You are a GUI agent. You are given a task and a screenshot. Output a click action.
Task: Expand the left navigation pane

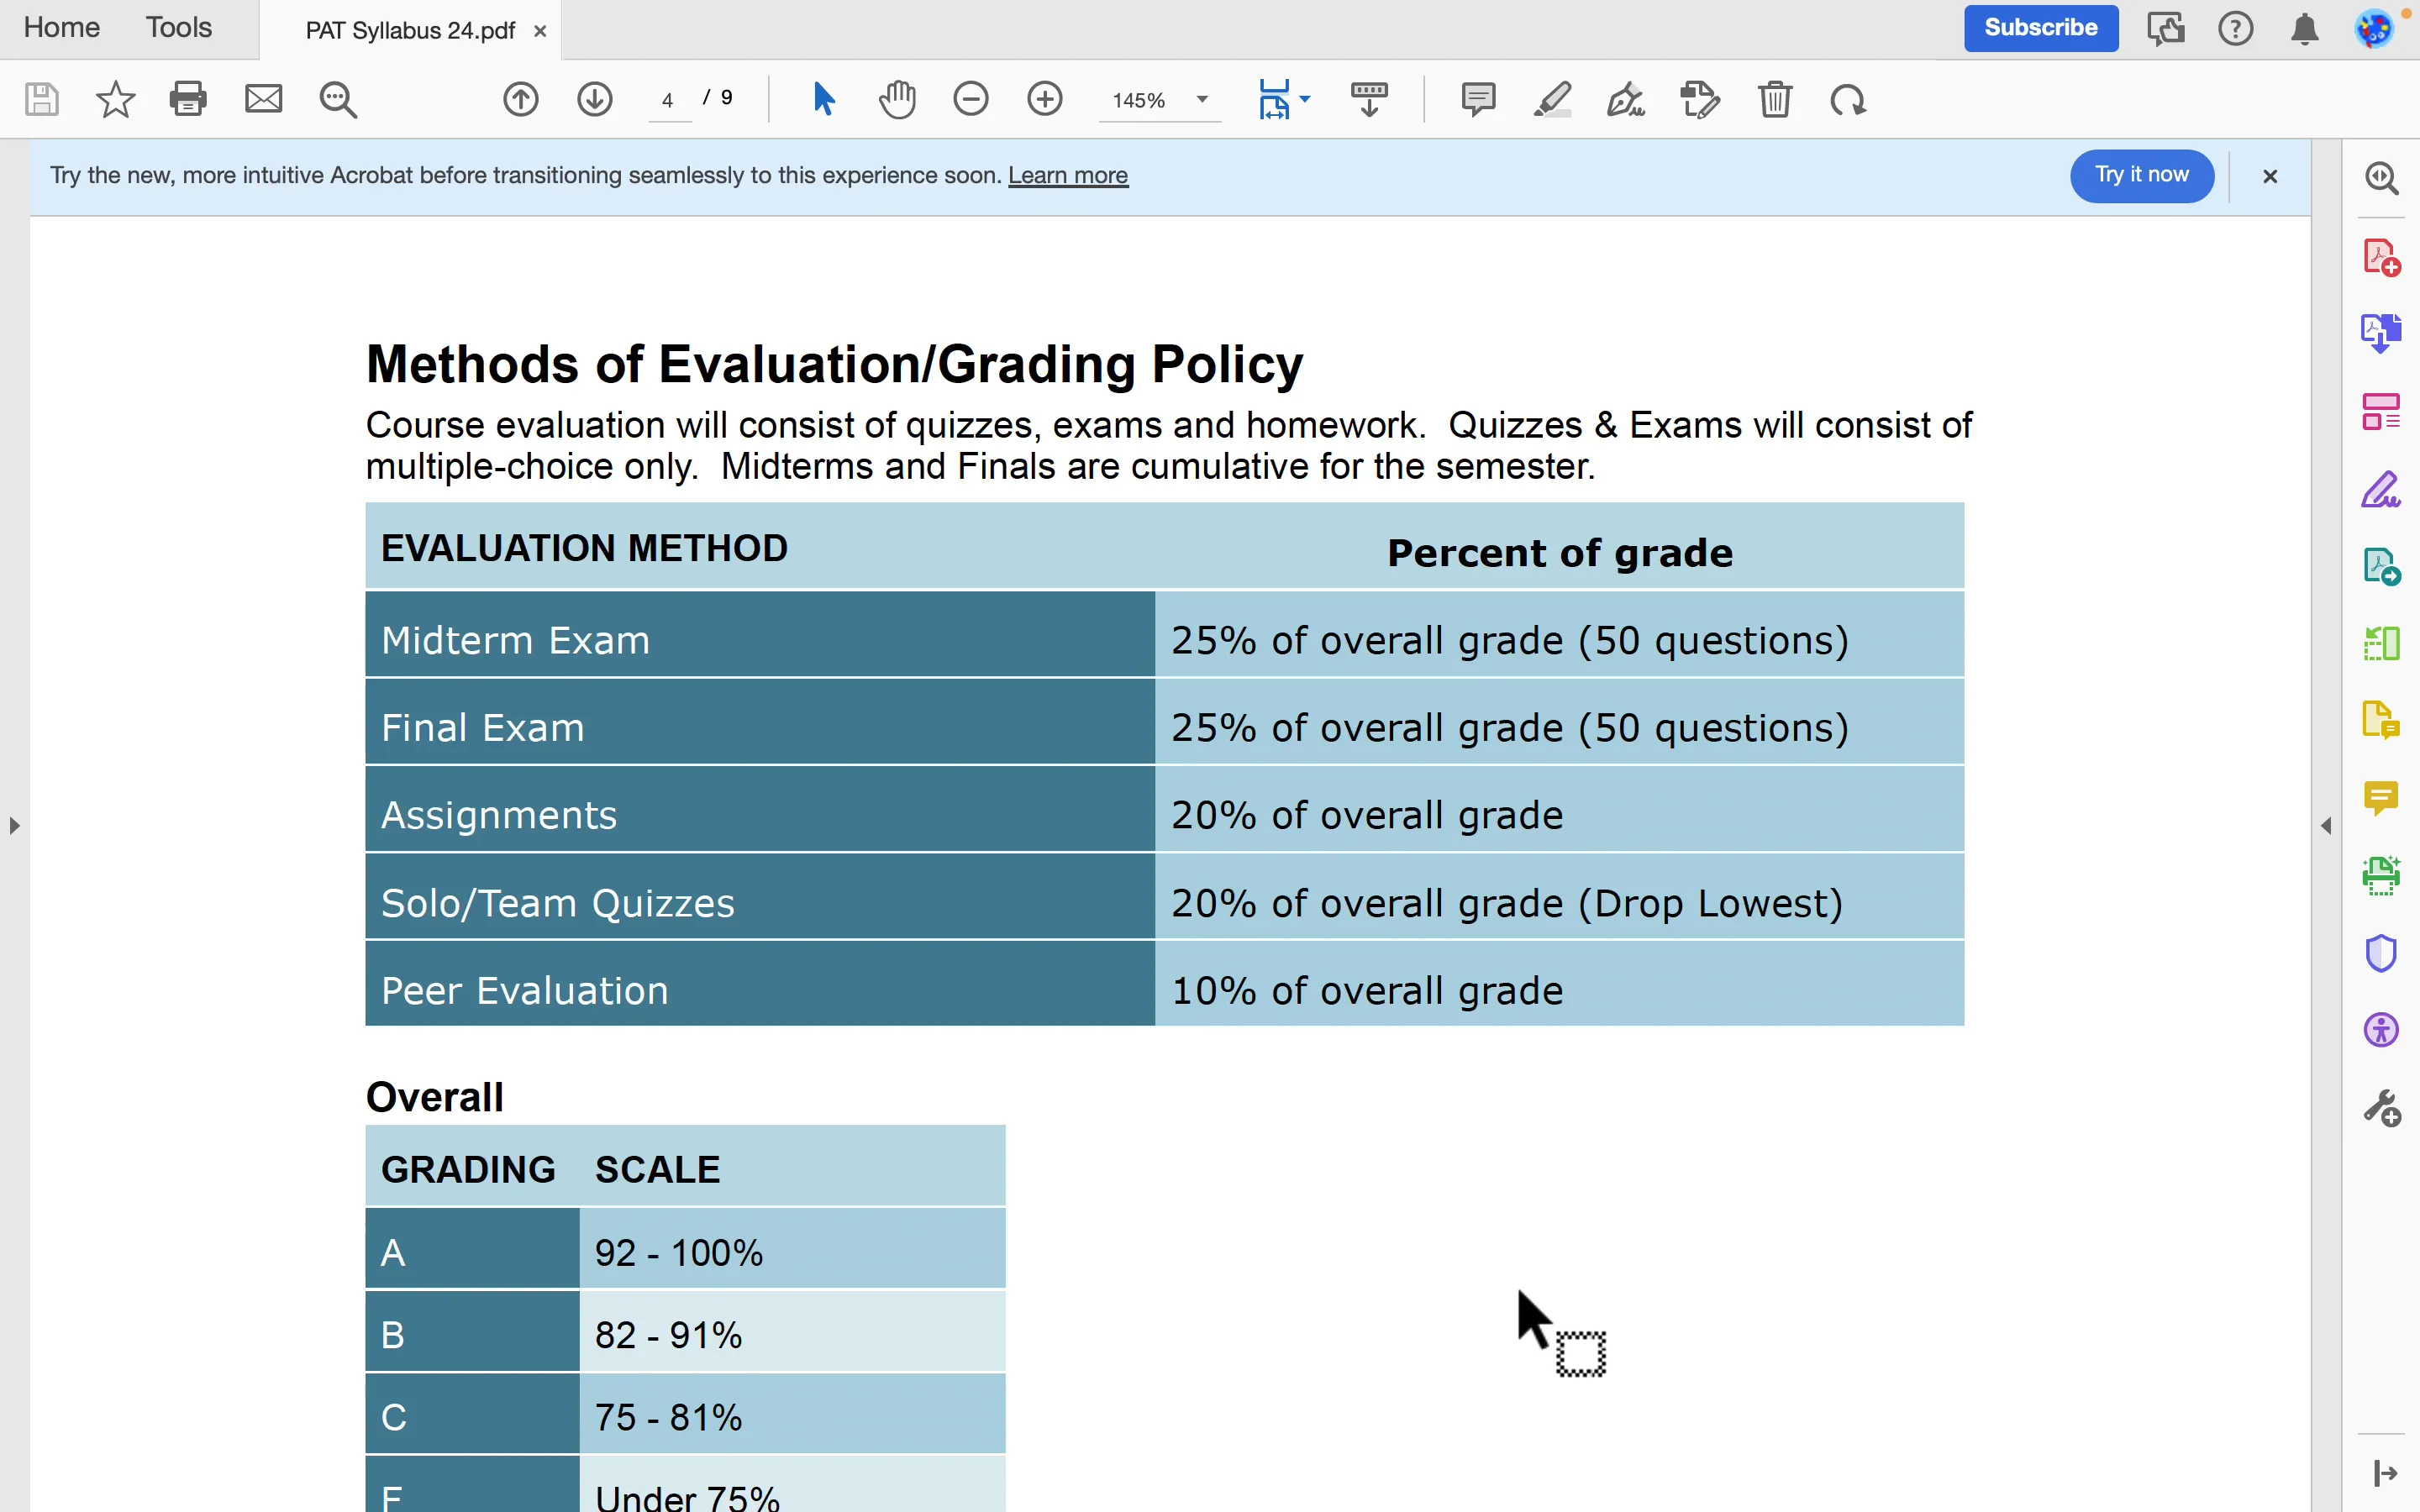click(x=14, y=825)
